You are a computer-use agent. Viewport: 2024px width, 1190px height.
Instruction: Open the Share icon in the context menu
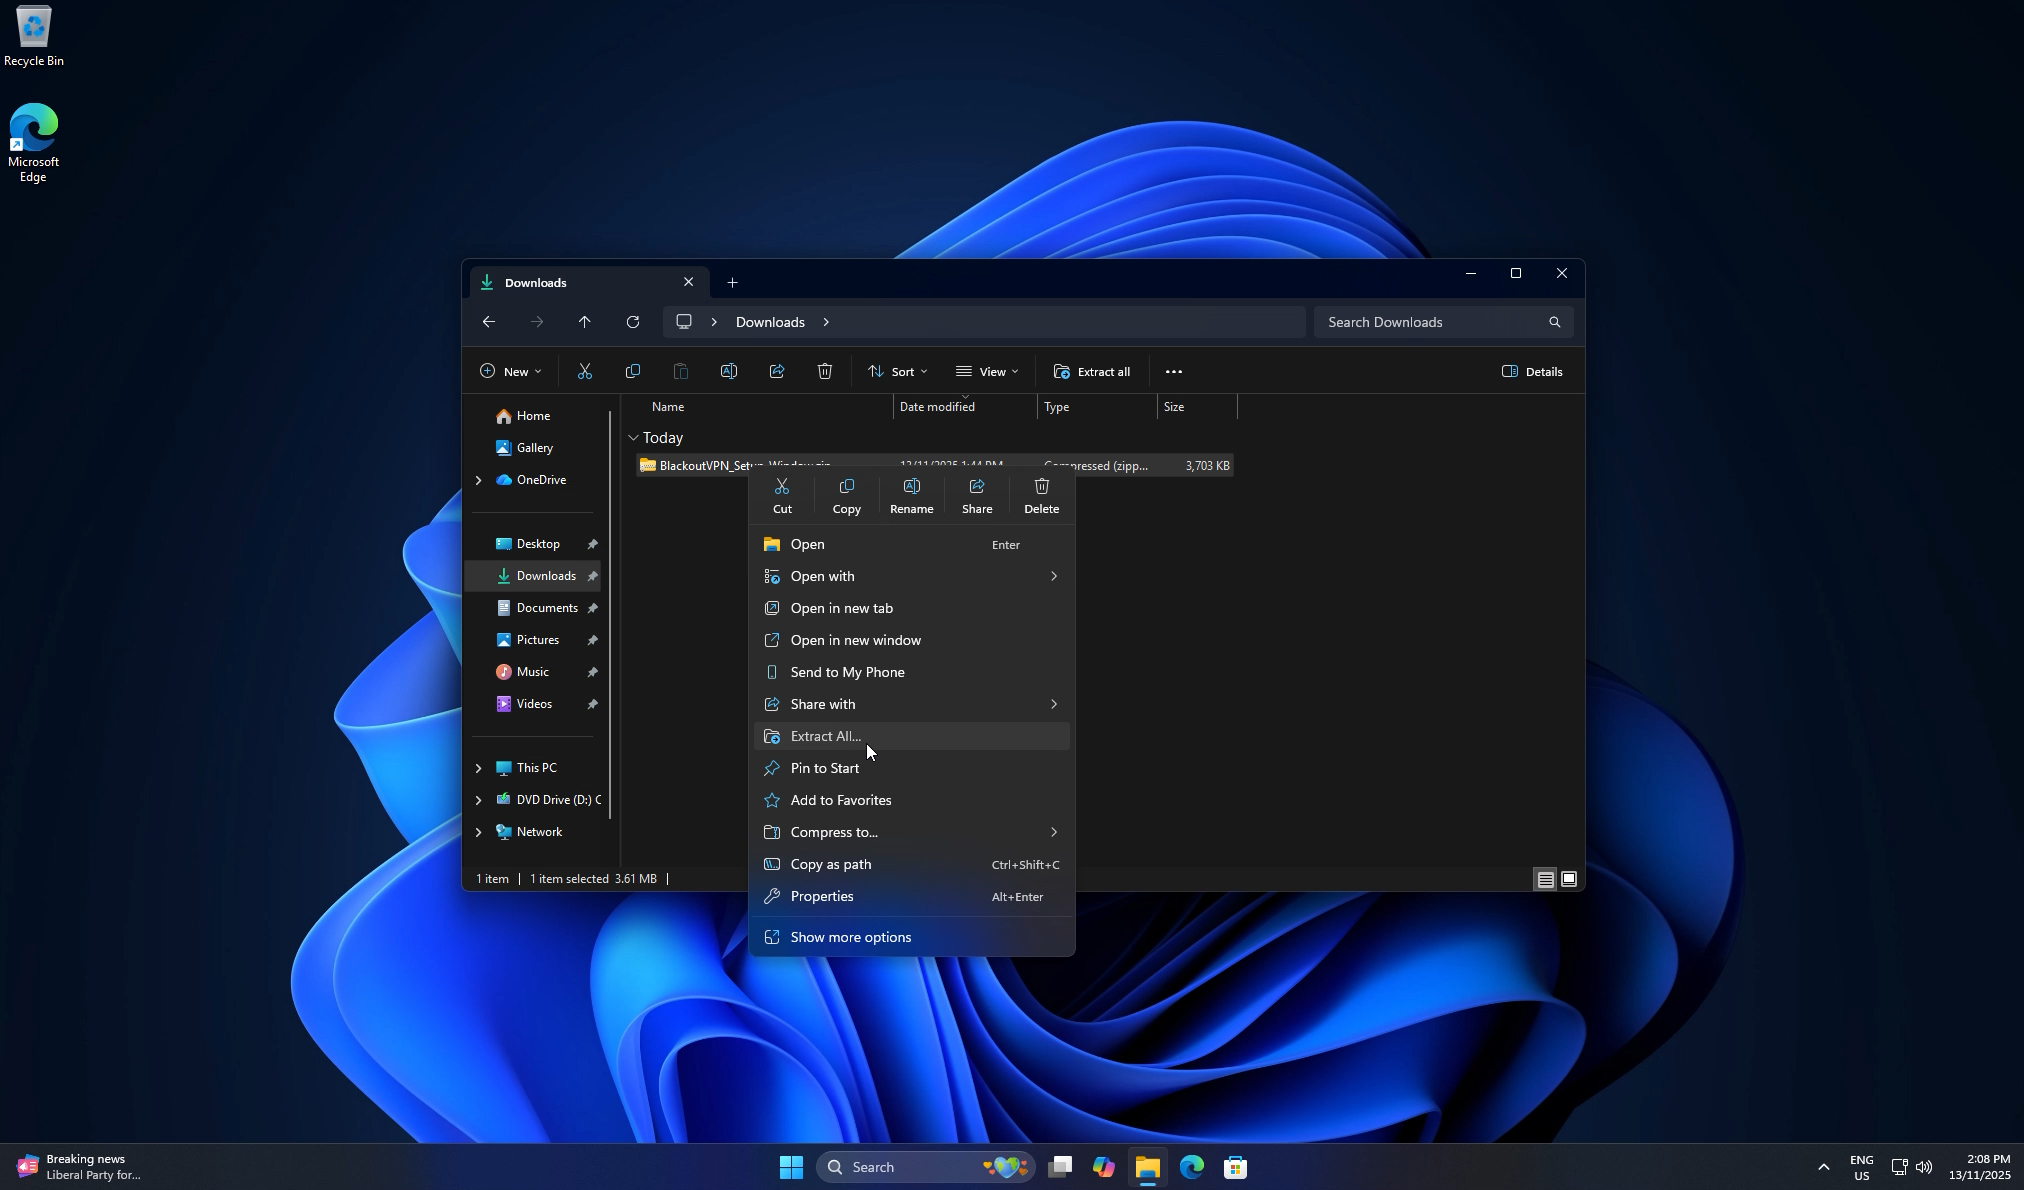976,495
